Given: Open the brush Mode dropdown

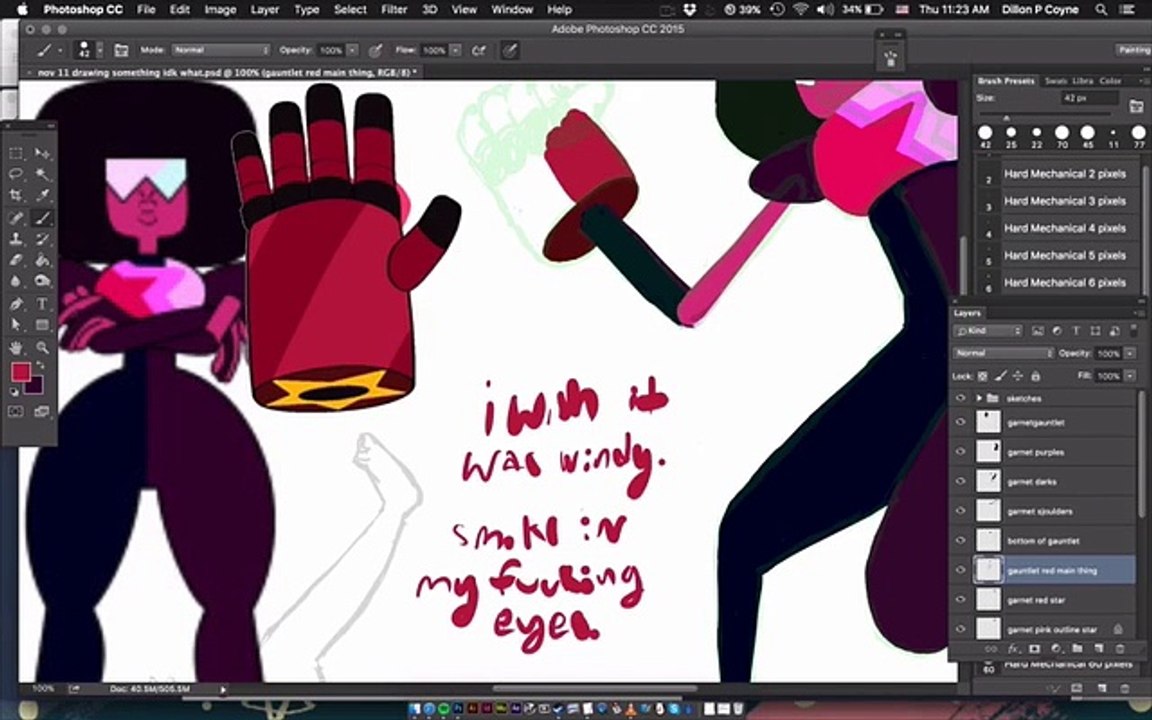Looking at the screenshot, I should (x=221, y=50).
